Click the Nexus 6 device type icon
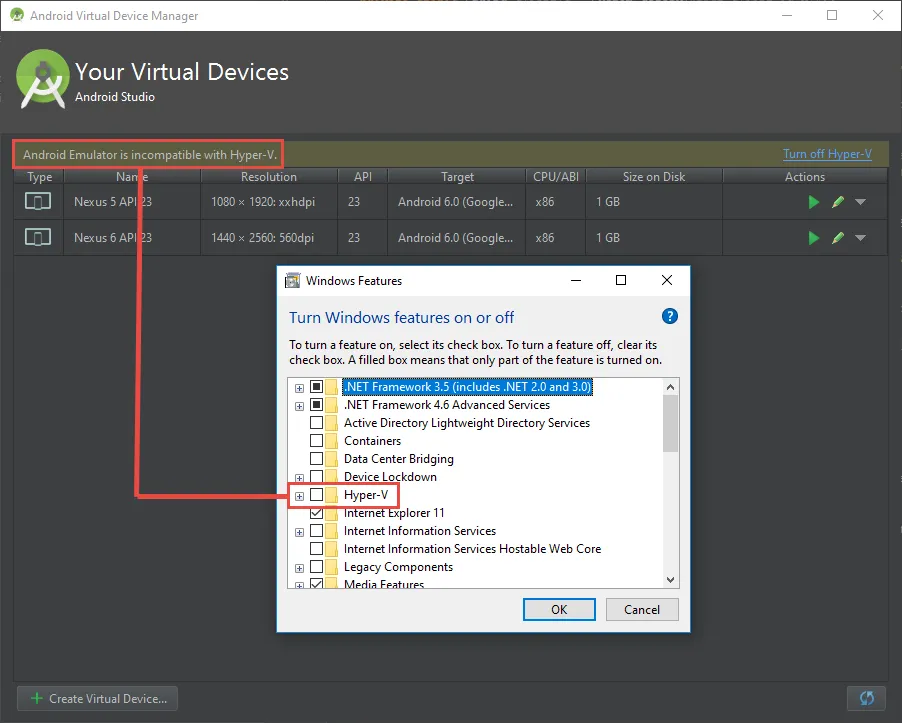The image size is (902, 723). (x=38, y=237)
